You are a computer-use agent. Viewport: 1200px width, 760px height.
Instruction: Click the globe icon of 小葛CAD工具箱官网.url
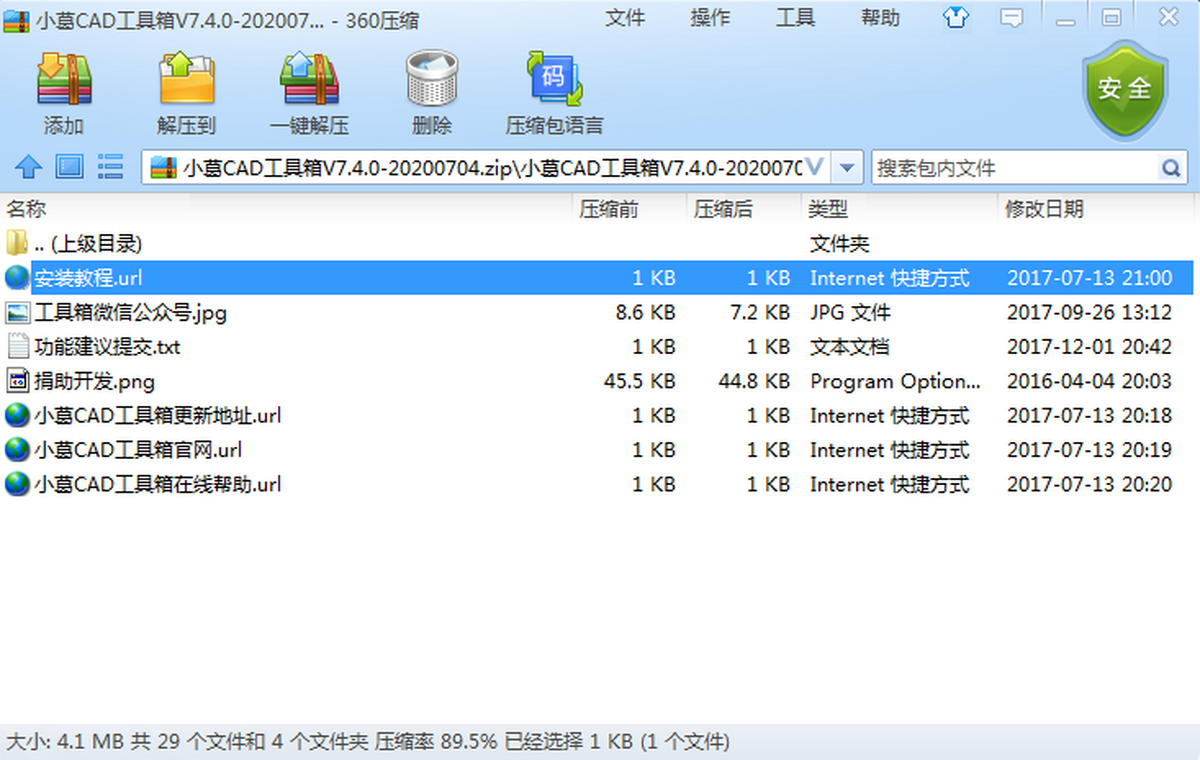tap(18, 450)
